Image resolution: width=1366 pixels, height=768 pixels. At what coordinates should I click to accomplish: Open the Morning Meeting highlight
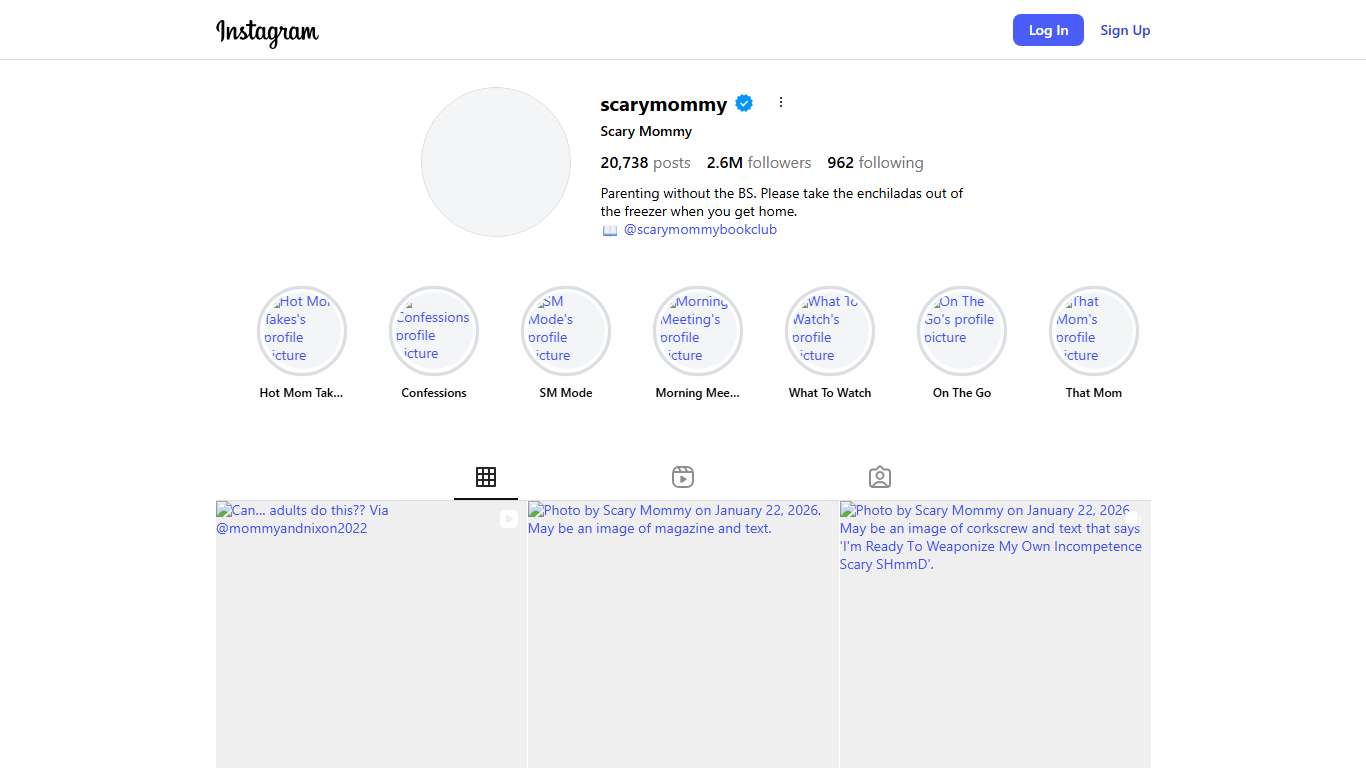[698, 331]
